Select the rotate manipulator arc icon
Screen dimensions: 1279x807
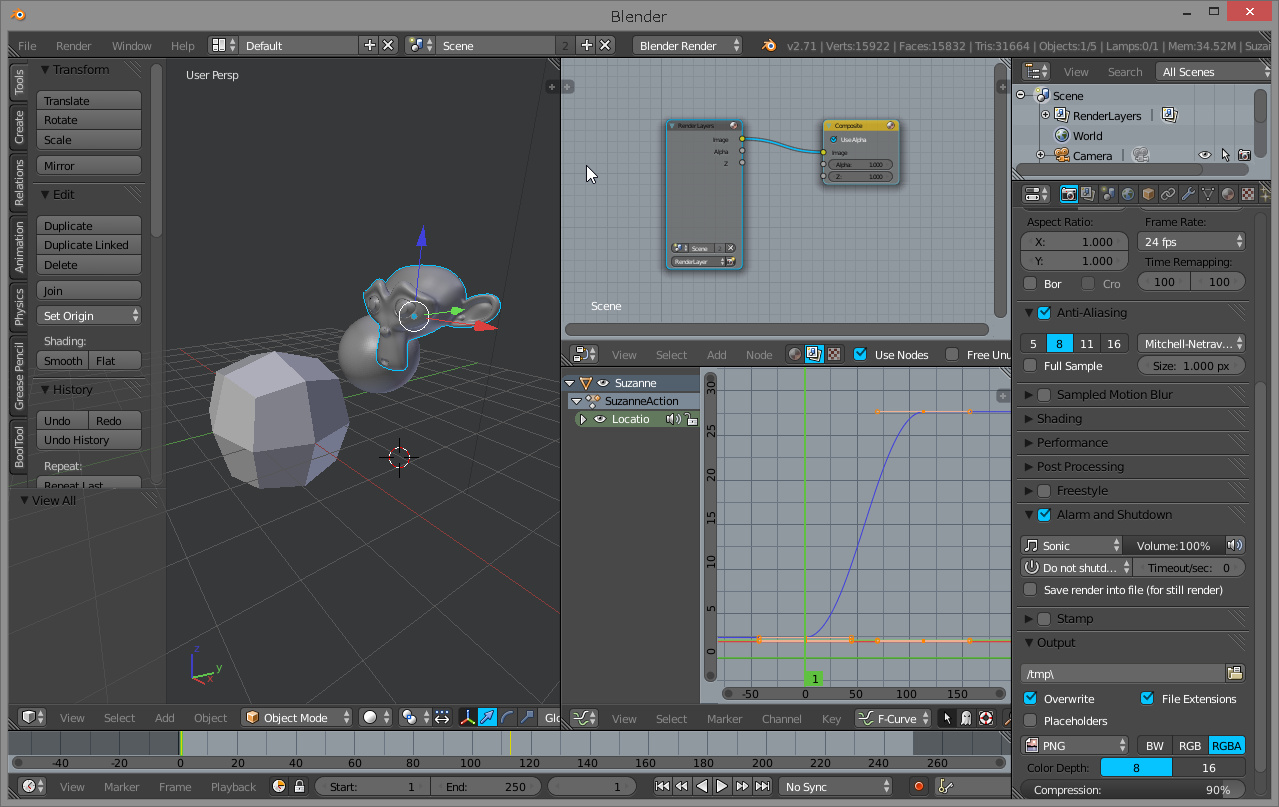click(x=507, y=717)
